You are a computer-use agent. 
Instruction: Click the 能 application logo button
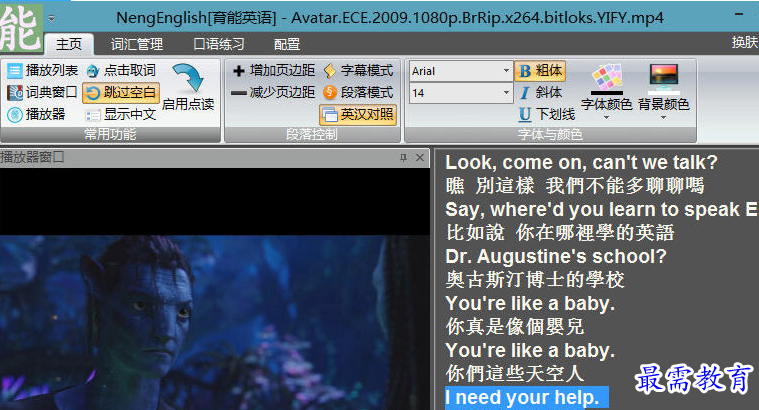point(21,27)
